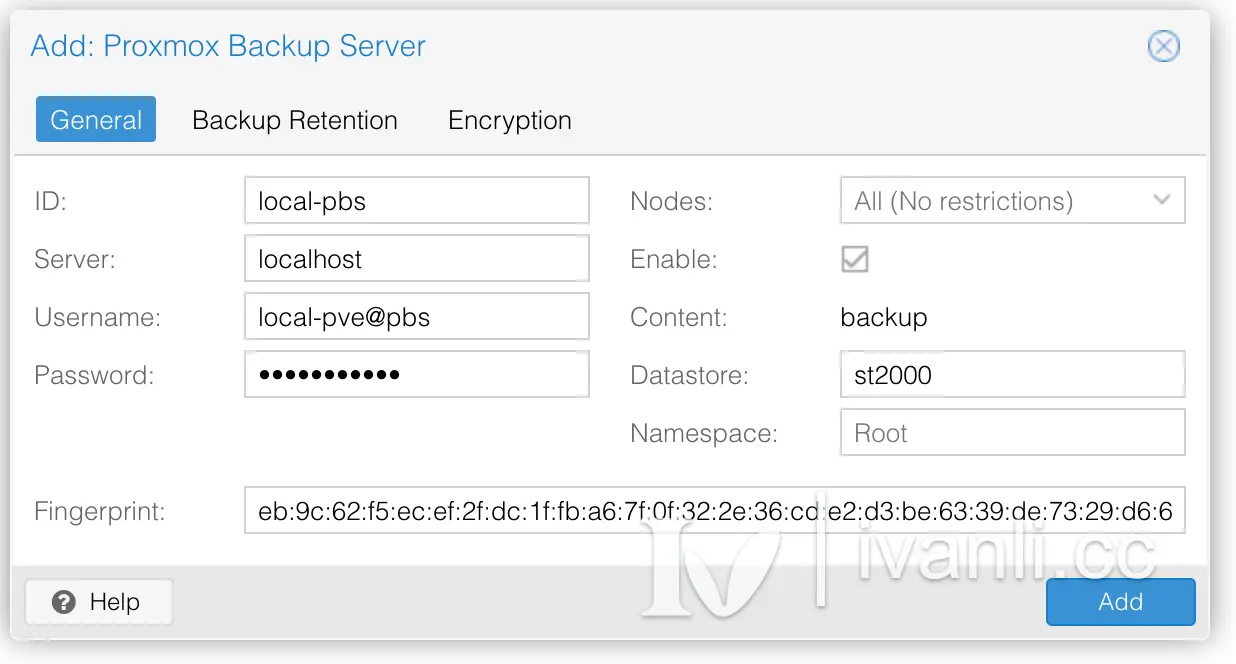The height and width of the screenshot is (664, 1236).
Task: Open the All (No restrictions) combo box
Action: coord(1013,200)
